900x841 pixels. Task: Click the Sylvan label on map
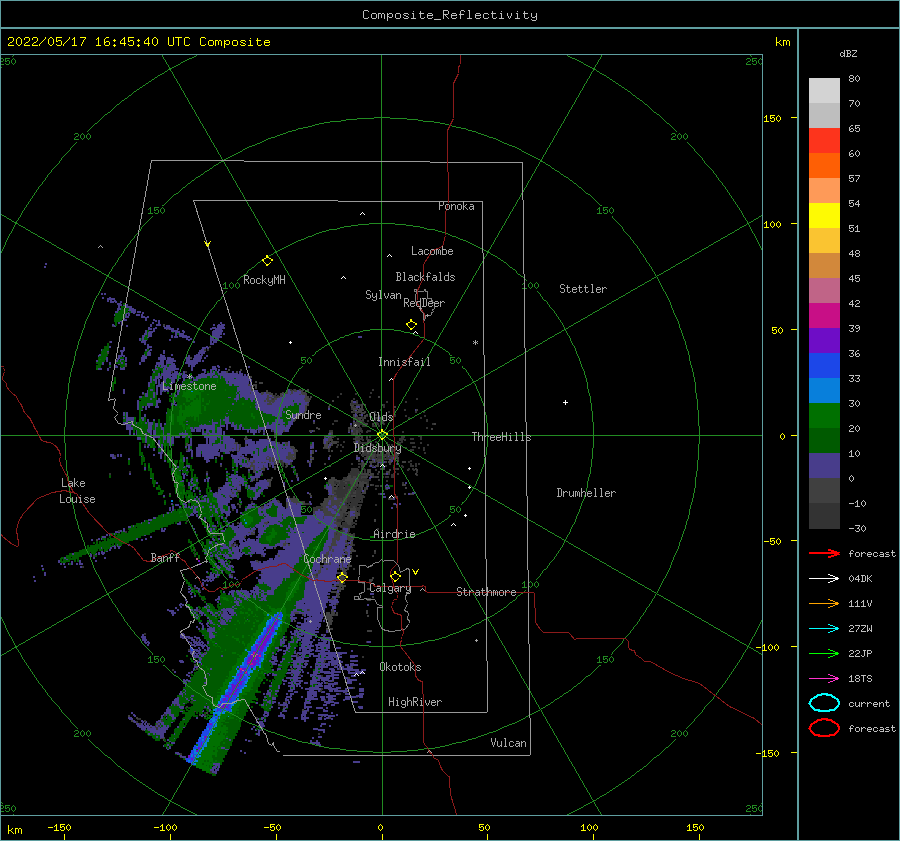click(383, 295)
